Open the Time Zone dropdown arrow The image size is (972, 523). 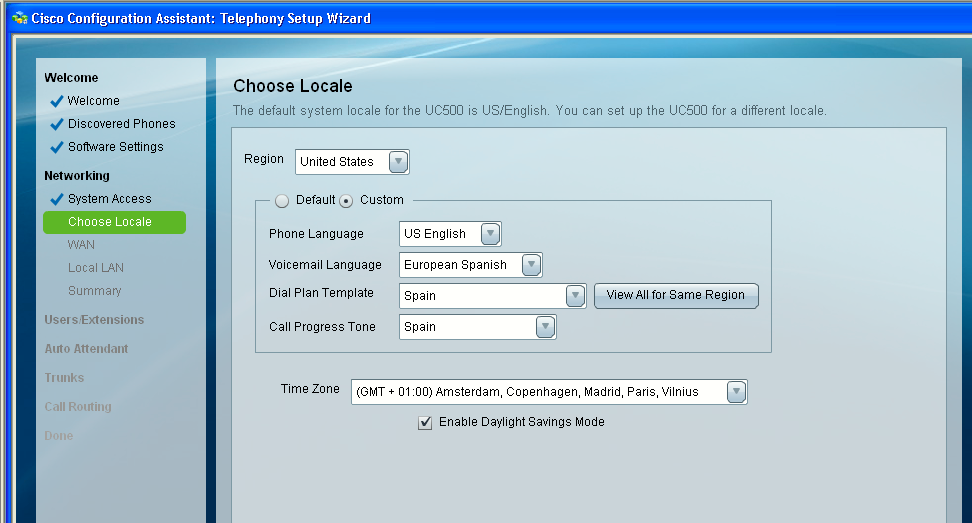point(736,392)
